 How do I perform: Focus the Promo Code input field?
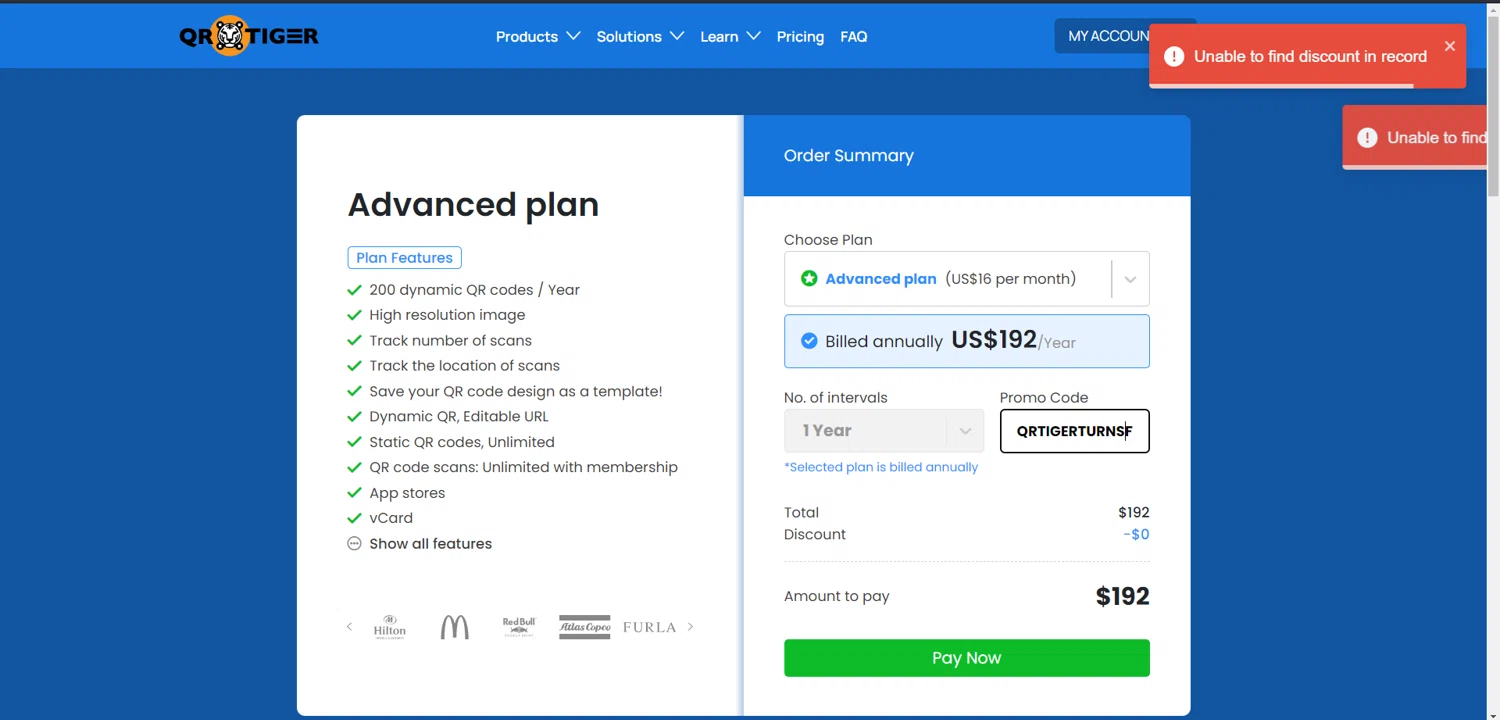pos(1074,431)
